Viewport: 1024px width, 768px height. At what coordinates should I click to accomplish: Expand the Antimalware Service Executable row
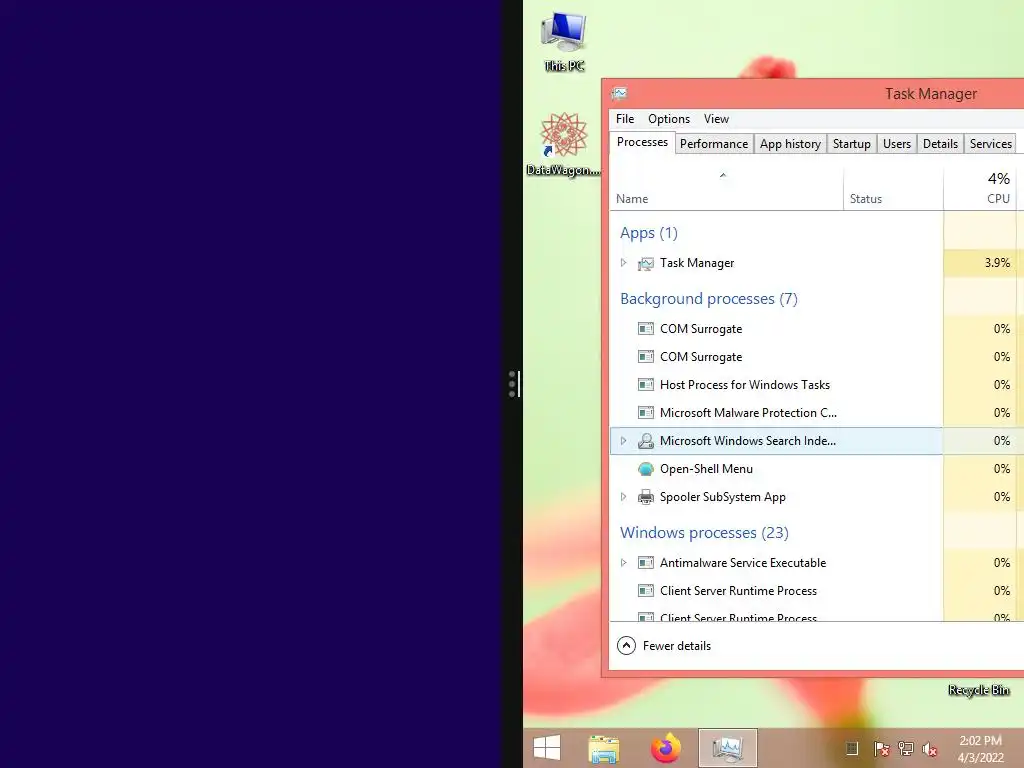click(624, 562)
